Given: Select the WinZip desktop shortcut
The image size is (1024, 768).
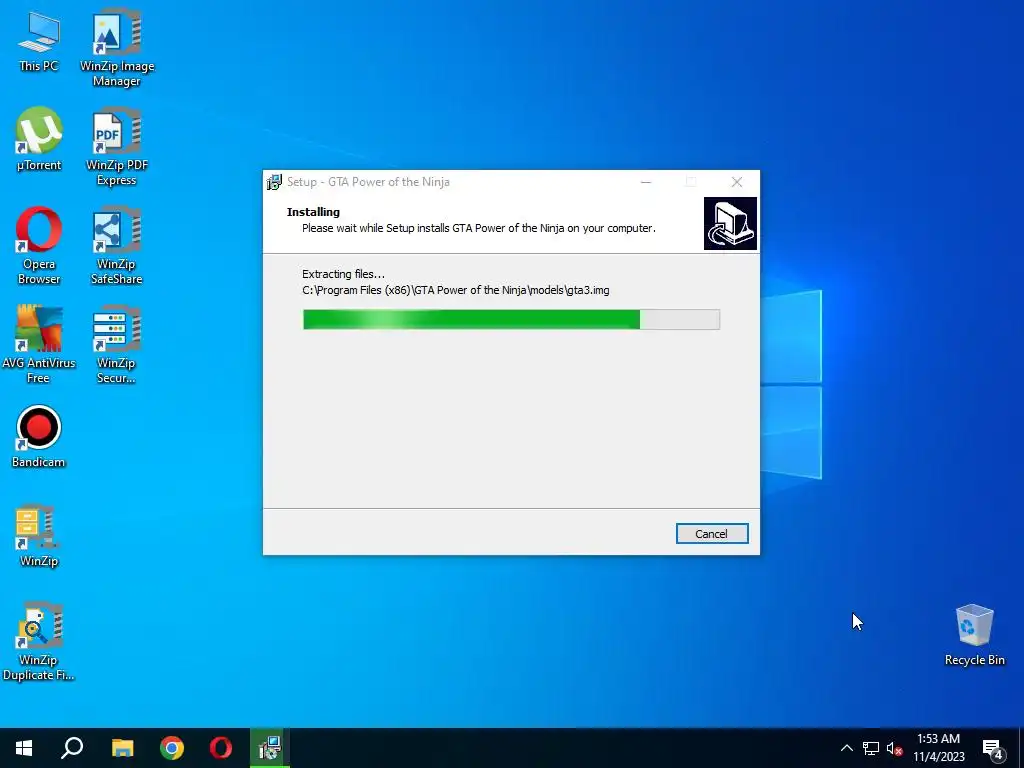Looking at the screenshot, I should (x=39, y=536).
